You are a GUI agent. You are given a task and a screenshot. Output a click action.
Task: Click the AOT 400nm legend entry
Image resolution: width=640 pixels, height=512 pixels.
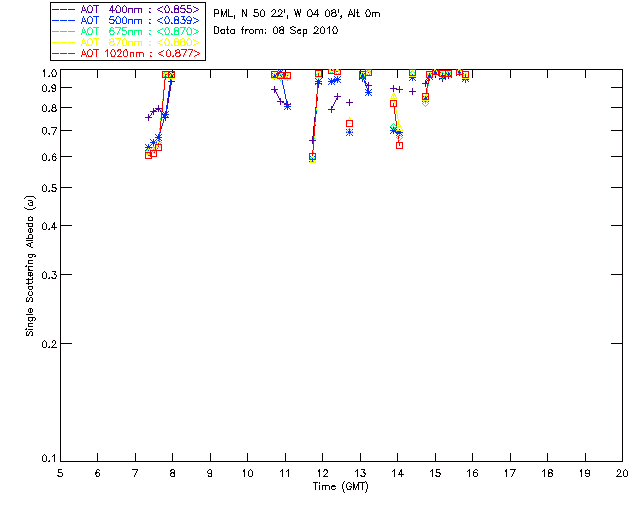(127, 9)
